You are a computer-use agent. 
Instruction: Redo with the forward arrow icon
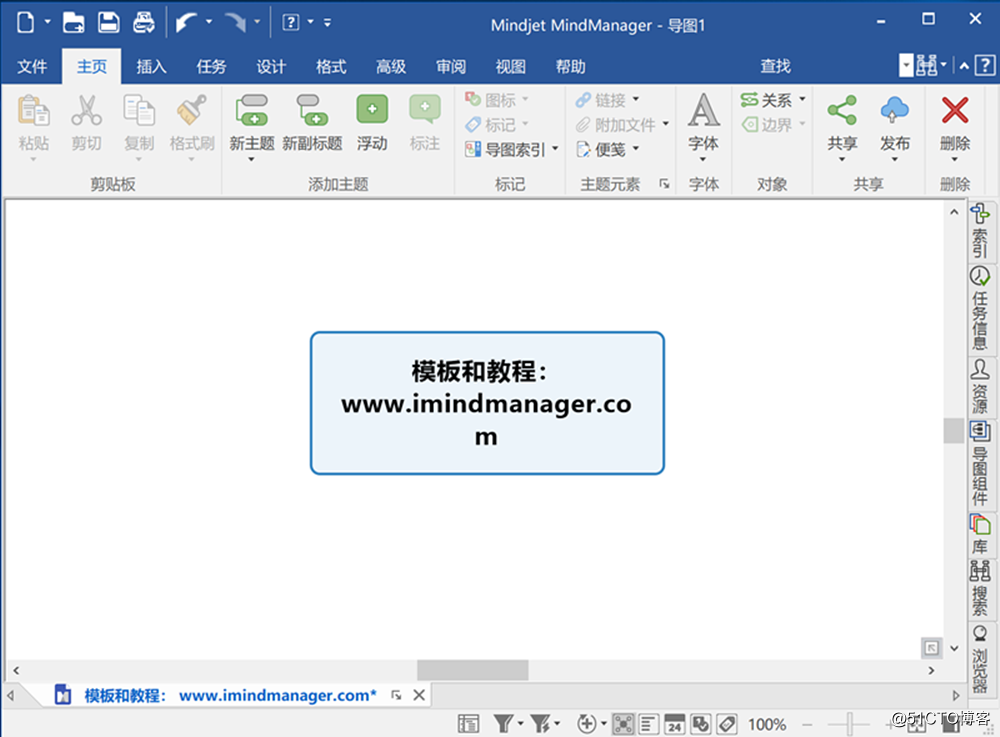tap(235, 22)
